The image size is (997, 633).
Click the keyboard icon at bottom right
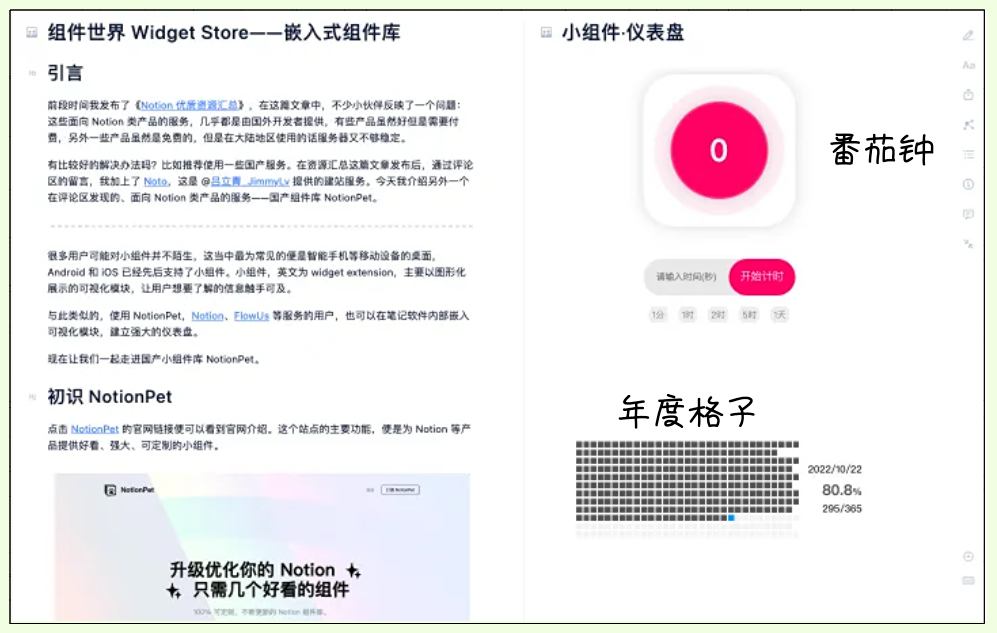(968, 580)
